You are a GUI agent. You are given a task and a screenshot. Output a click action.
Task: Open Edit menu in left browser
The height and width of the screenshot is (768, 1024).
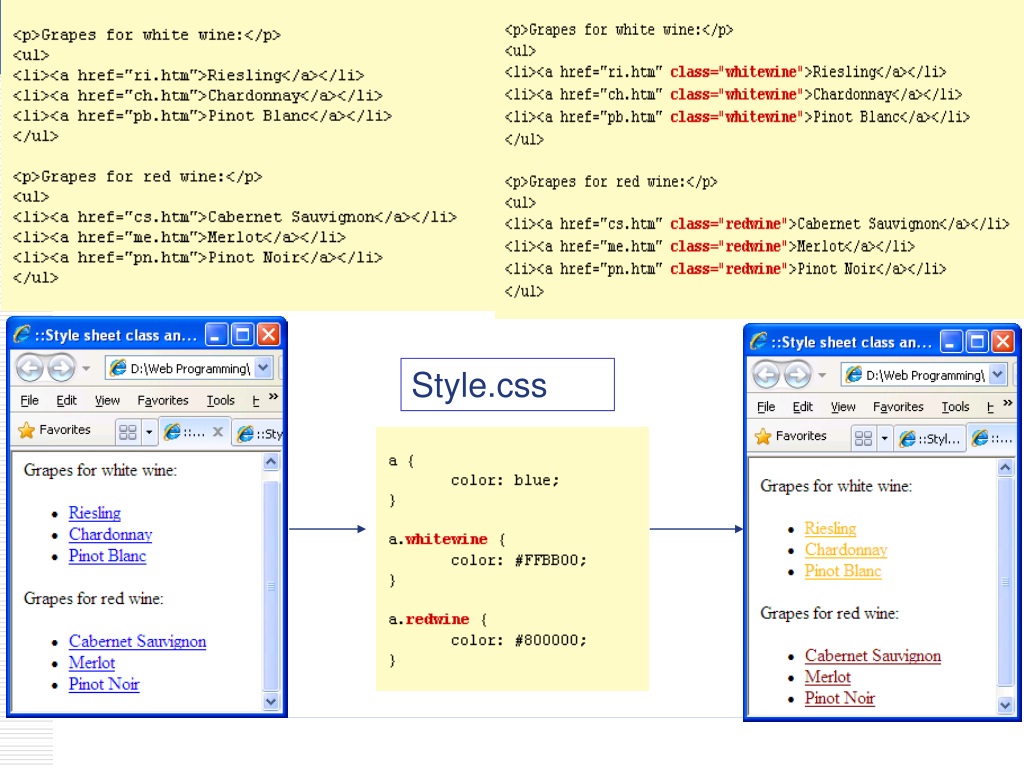(66, 400)
